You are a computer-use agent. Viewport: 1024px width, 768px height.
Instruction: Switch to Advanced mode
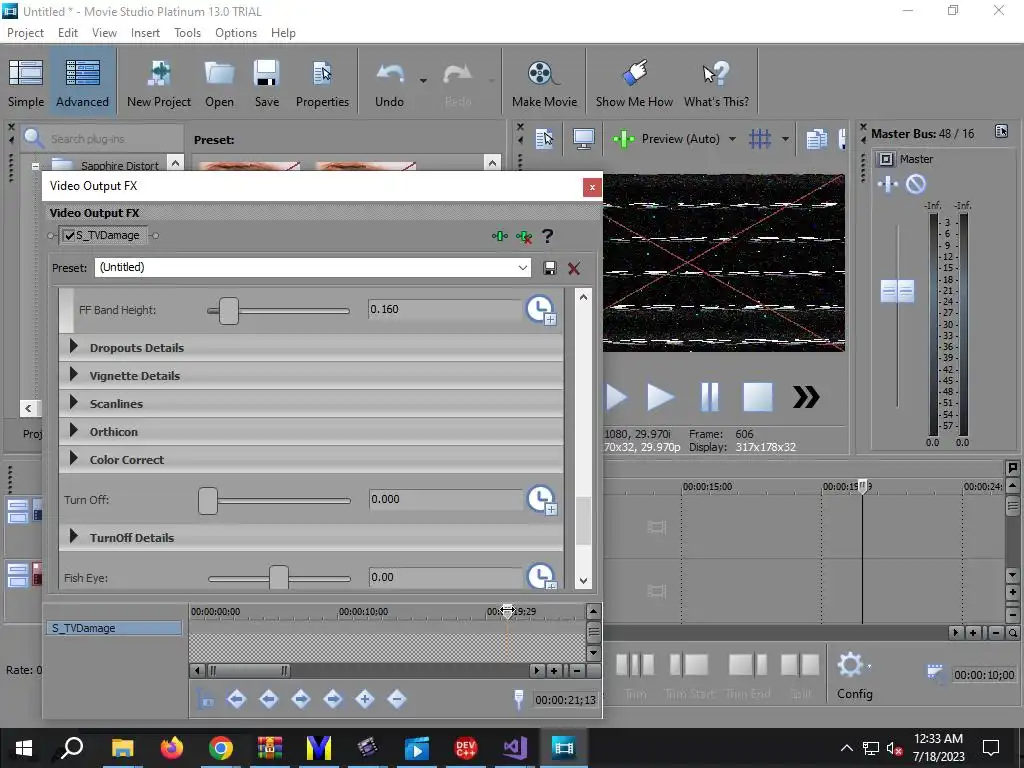pos(82,83)
